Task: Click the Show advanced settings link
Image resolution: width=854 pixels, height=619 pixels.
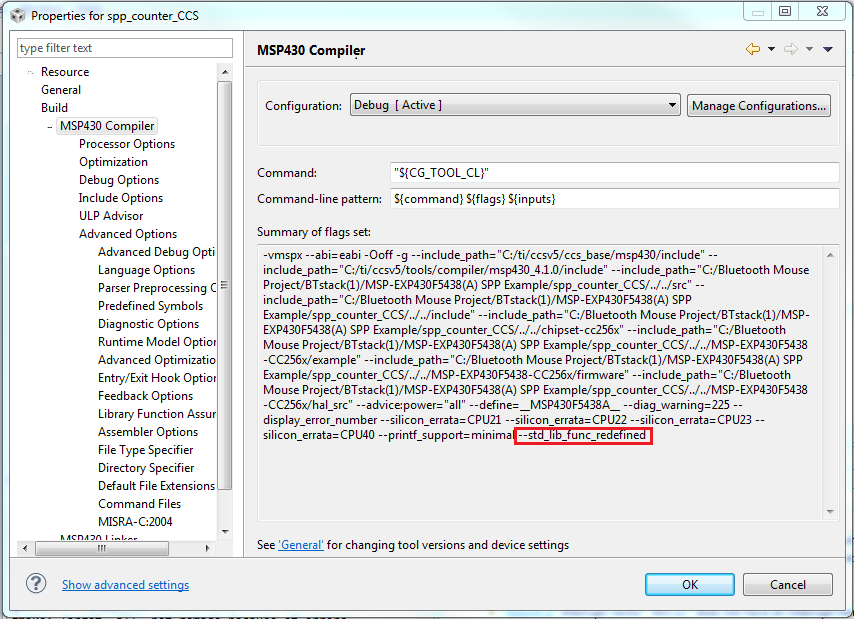Action: (x=125, y=584)
